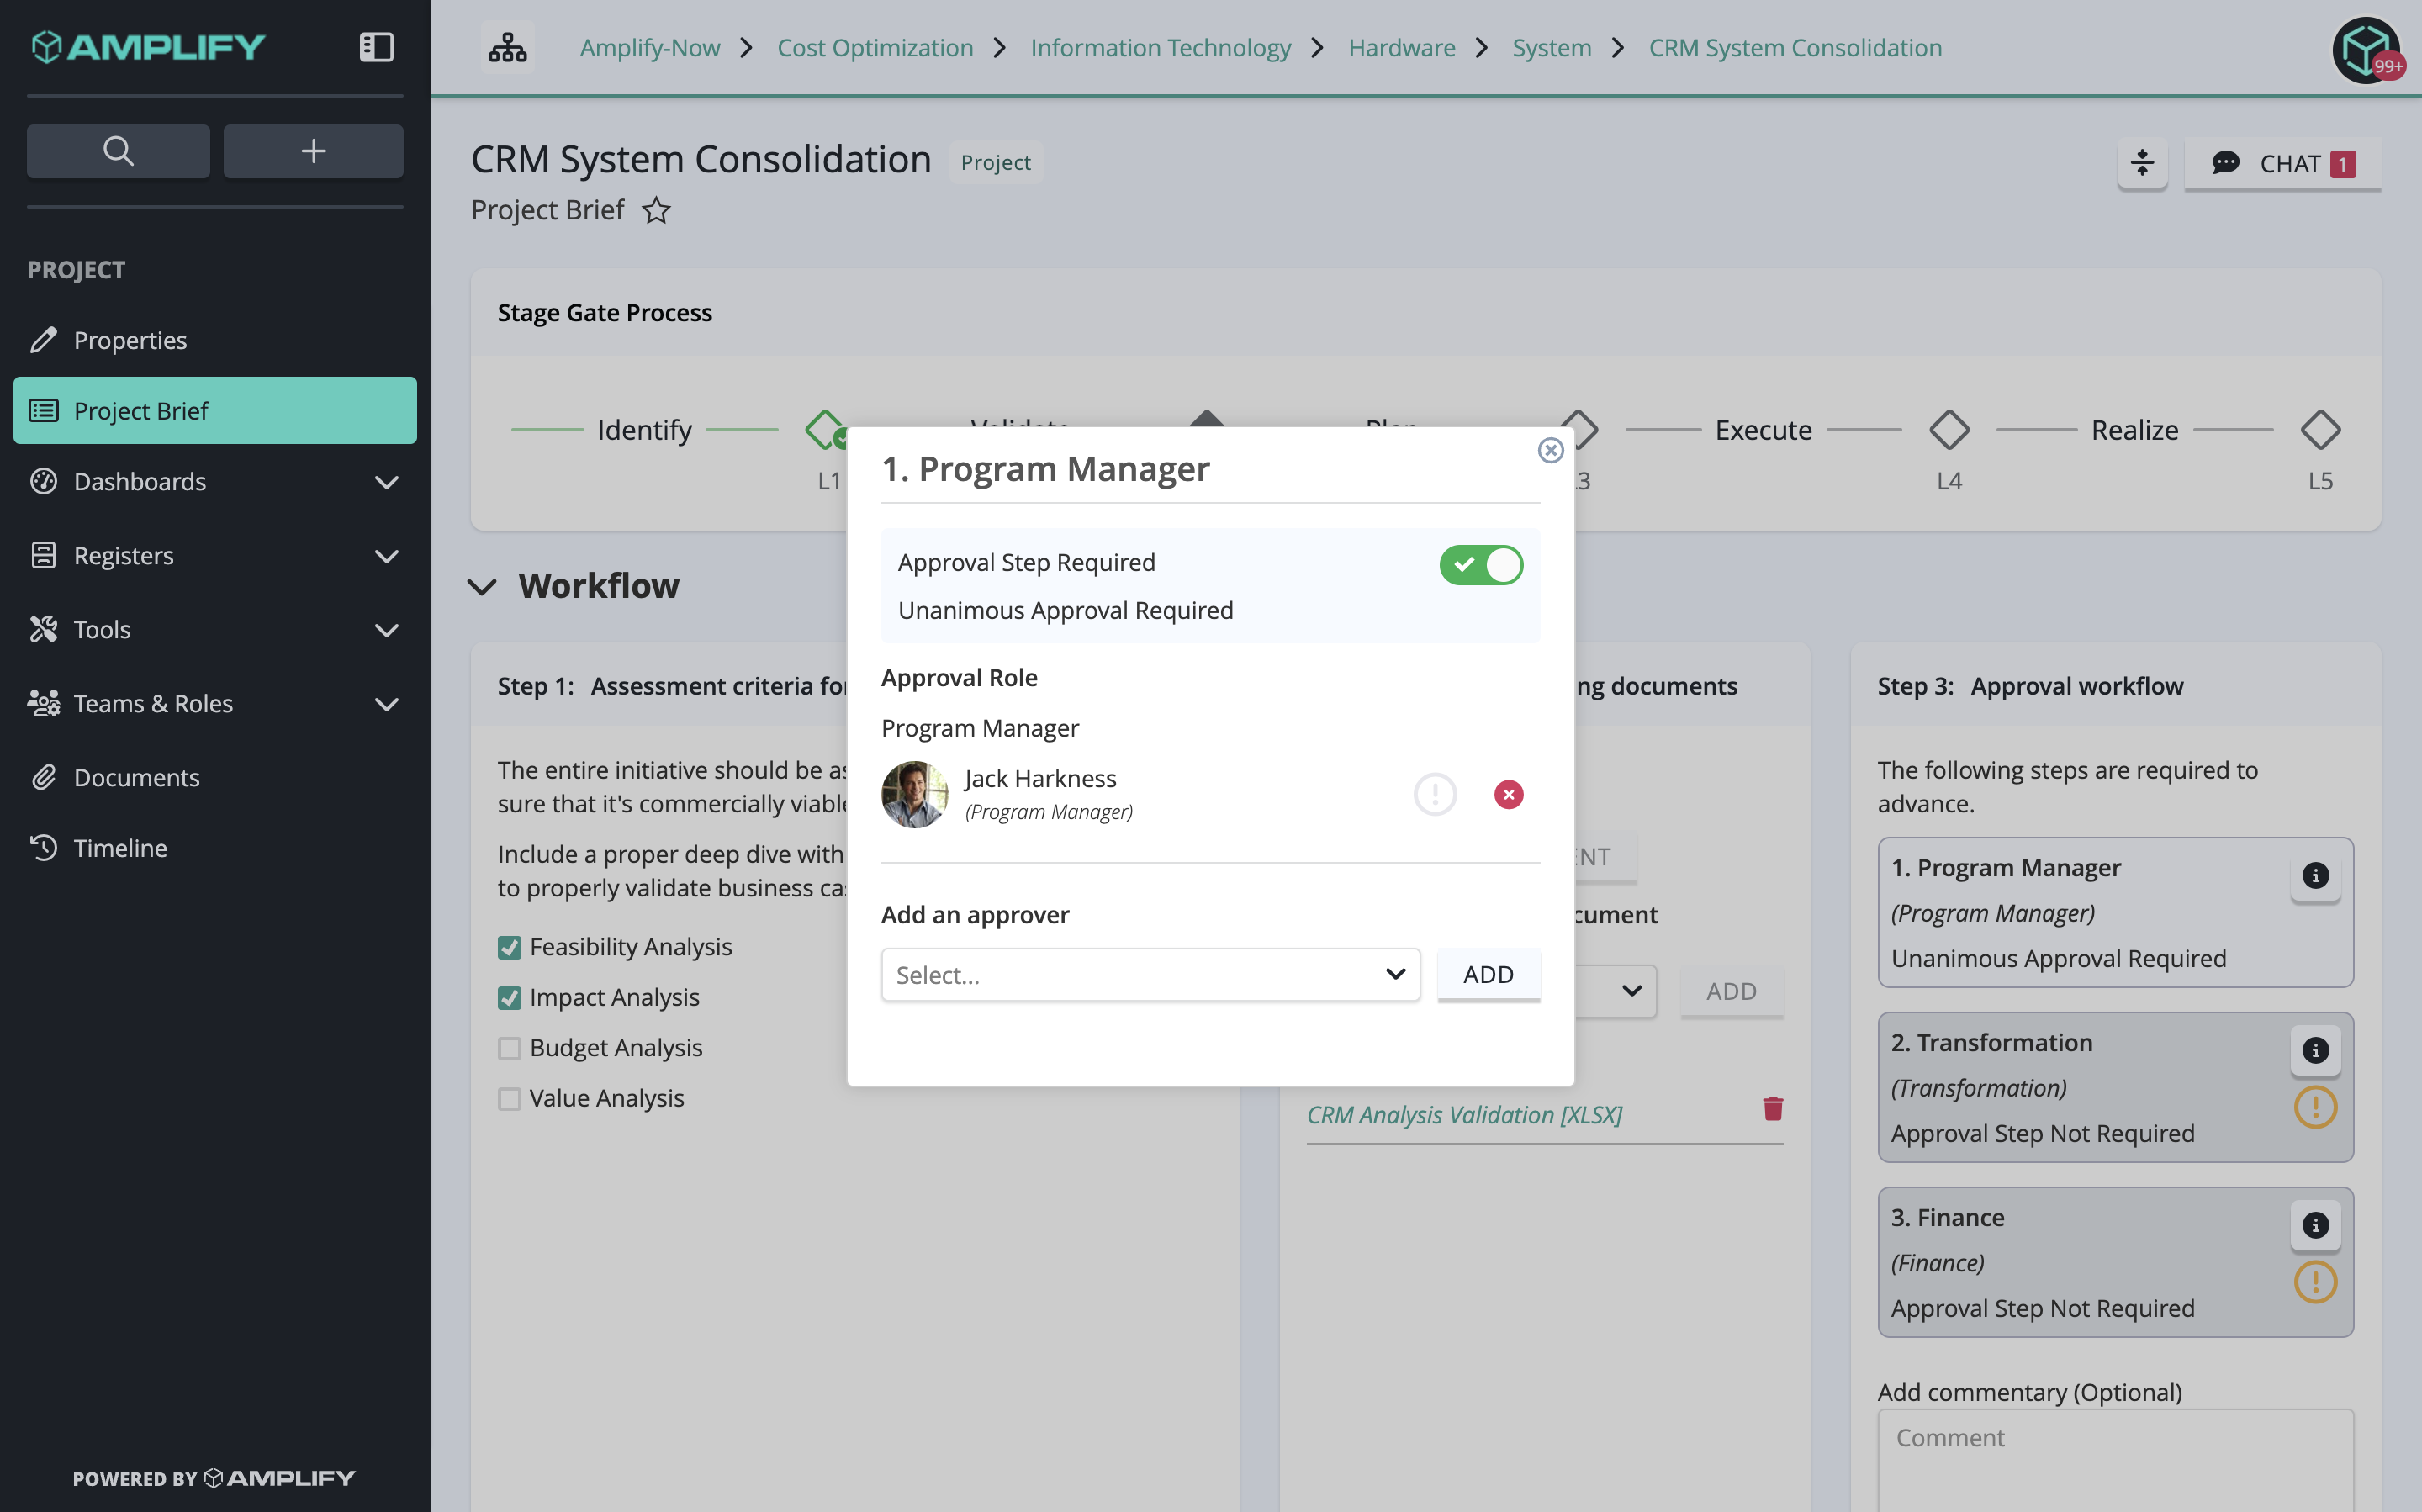Star the Project Brief as favorite
2422x1512 pixels.
pos(656,210)
